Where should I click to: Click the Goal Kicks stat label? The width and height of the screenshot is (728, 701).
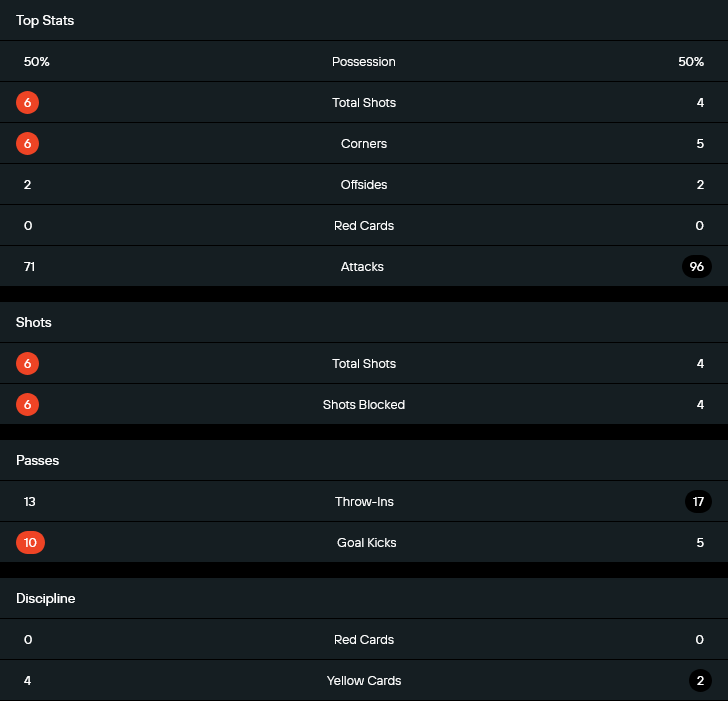coord(364,543)
